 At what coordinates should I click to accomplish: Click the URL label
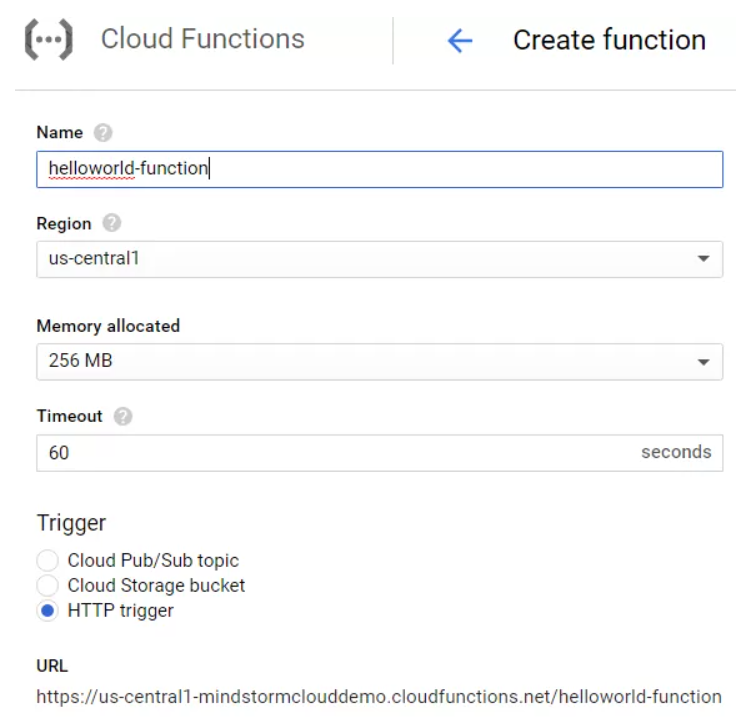pyautogui.click(x=52, y=666)
